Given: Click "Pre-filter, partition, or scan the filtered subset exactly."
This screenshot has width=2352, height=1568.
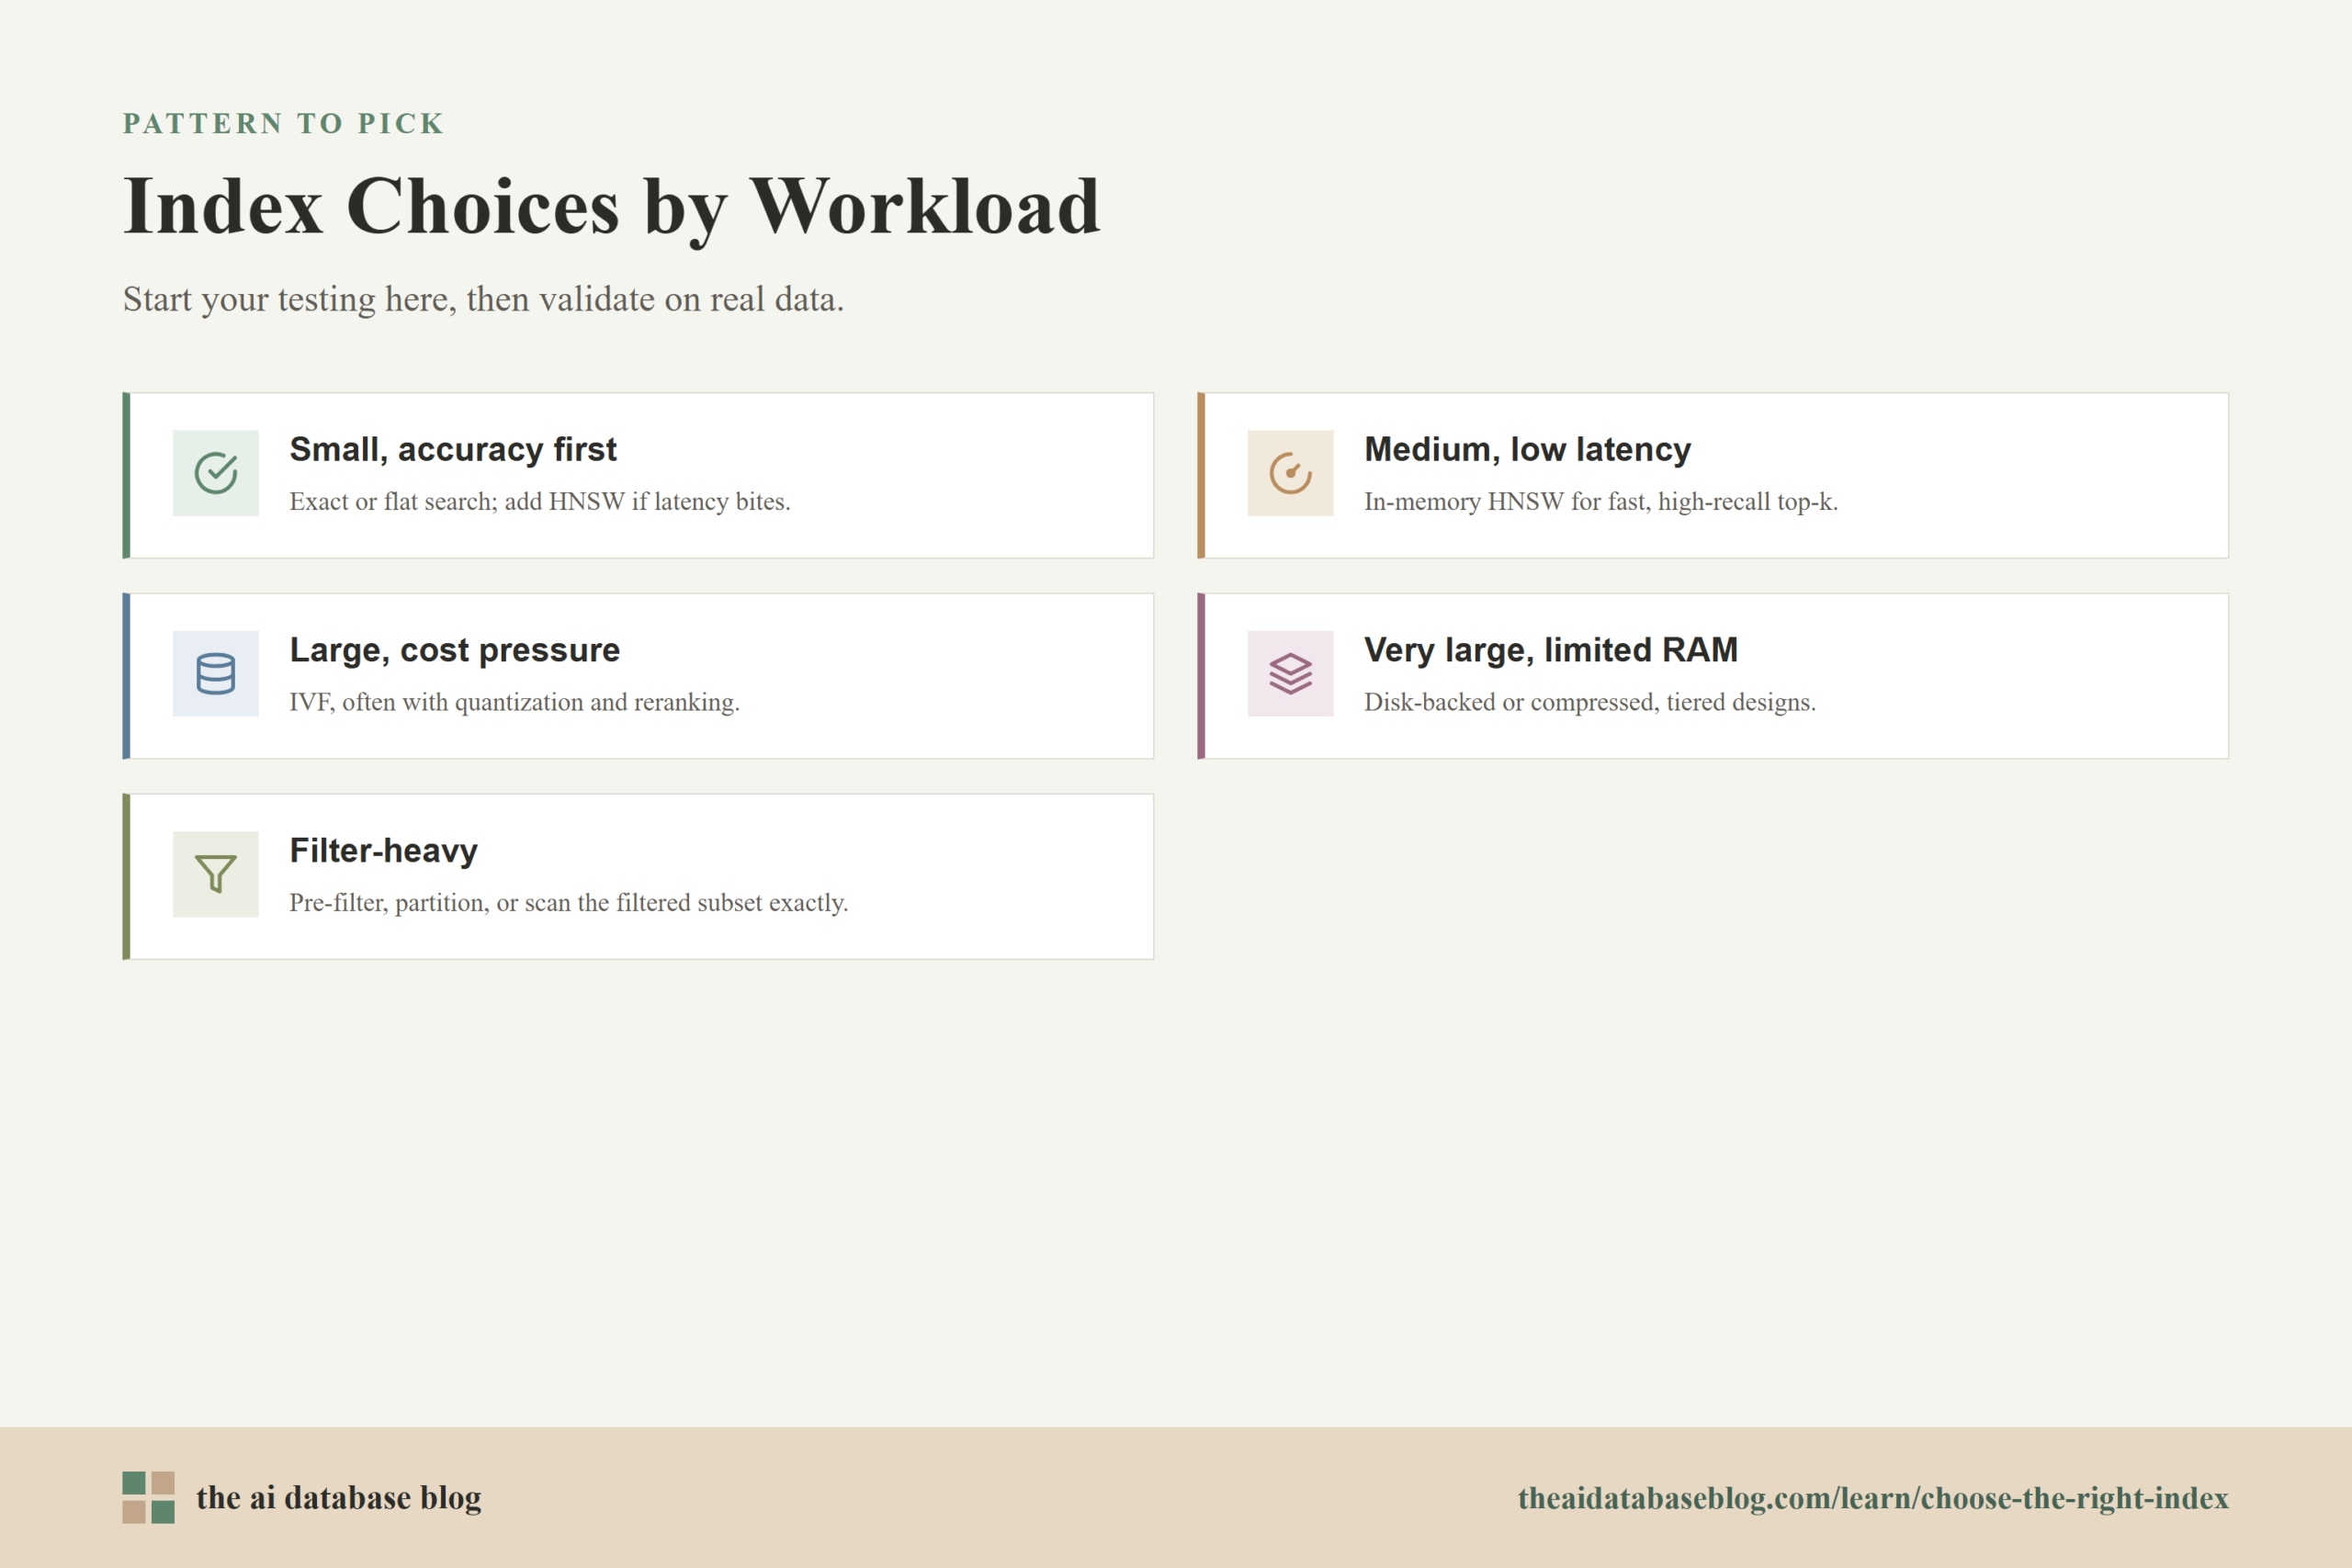Looking at the screenshot, I should 569,903.
